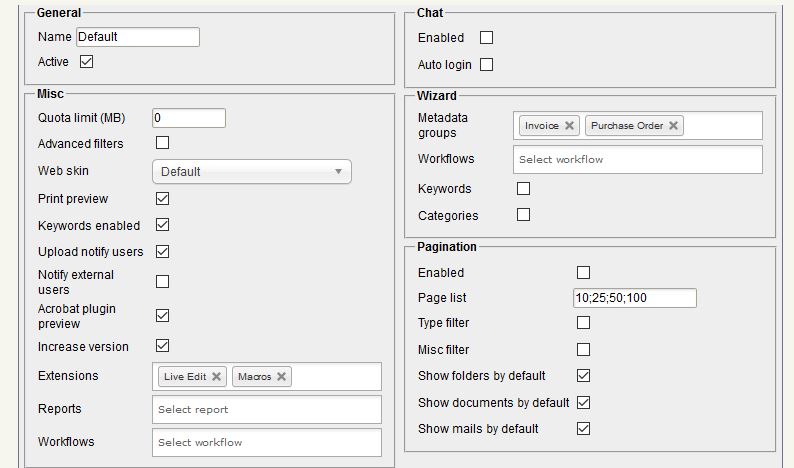Screen dimensions: 794x468
Task: Remove the Invoice metadata group tag
Action: tap(569, 126)
